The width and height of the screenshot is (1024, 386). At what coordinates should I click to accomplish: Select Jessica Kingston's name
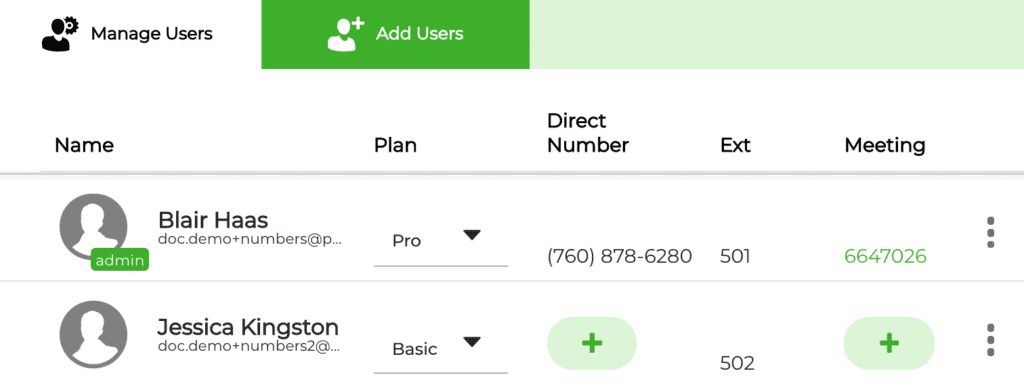pos(248,328)
